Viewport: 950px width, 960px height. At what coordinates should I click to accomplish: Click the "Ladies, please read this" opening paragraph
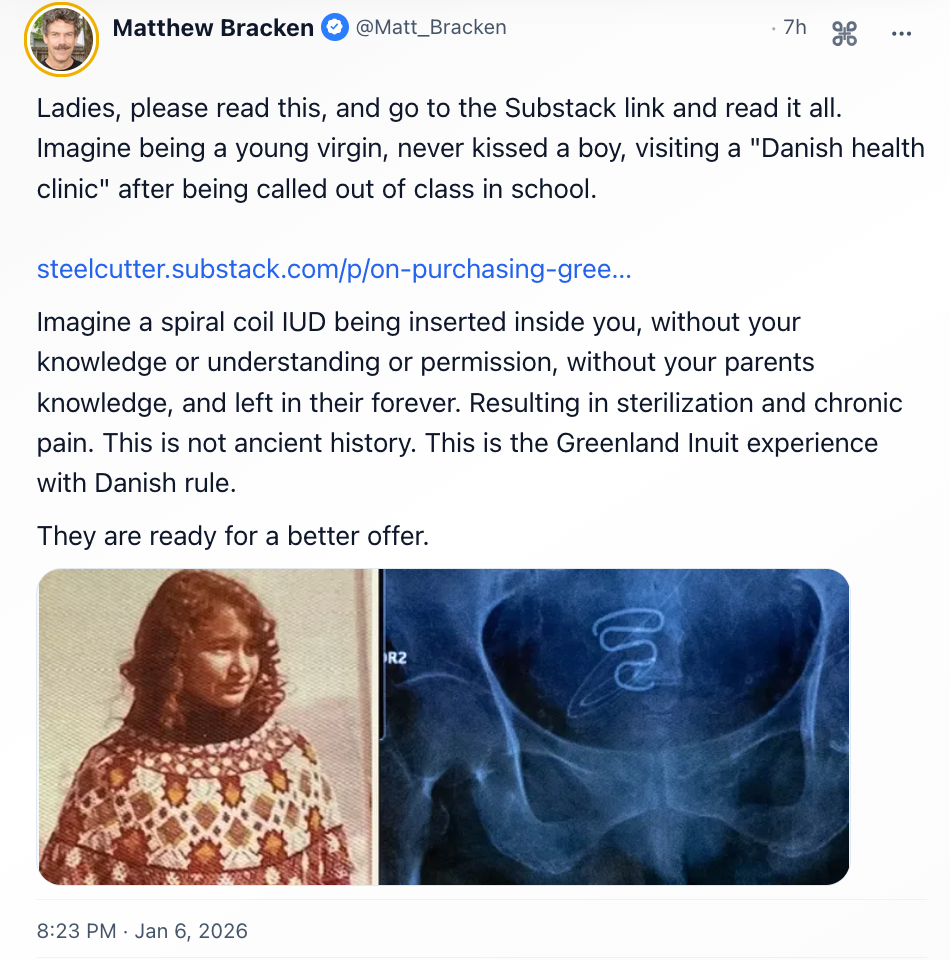pyautogui.click(x=481, y=148)
